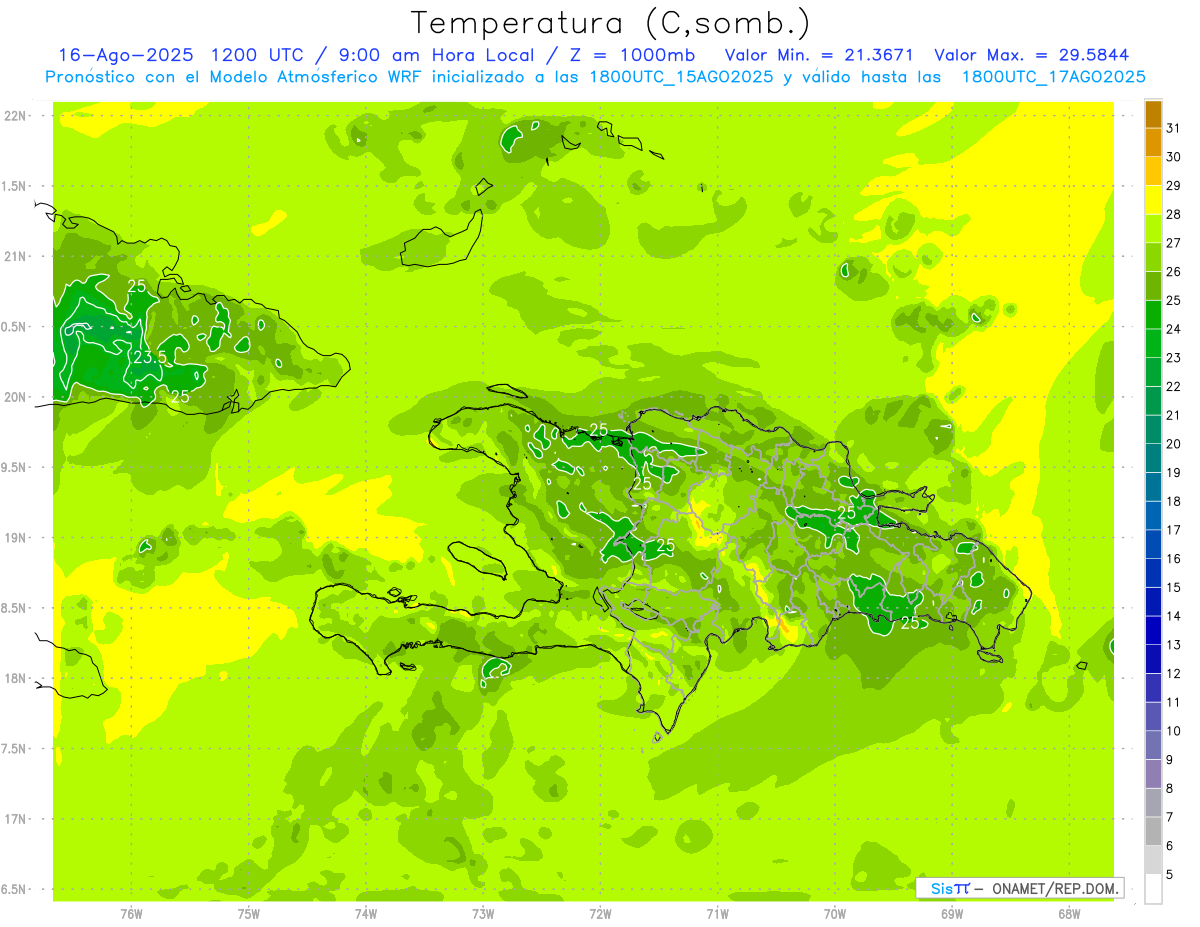Image resolution: width=1200 pixels, height=927 pixels.
Task: Pick green swatch between 24 and 25
Action: coord(1153,315)
